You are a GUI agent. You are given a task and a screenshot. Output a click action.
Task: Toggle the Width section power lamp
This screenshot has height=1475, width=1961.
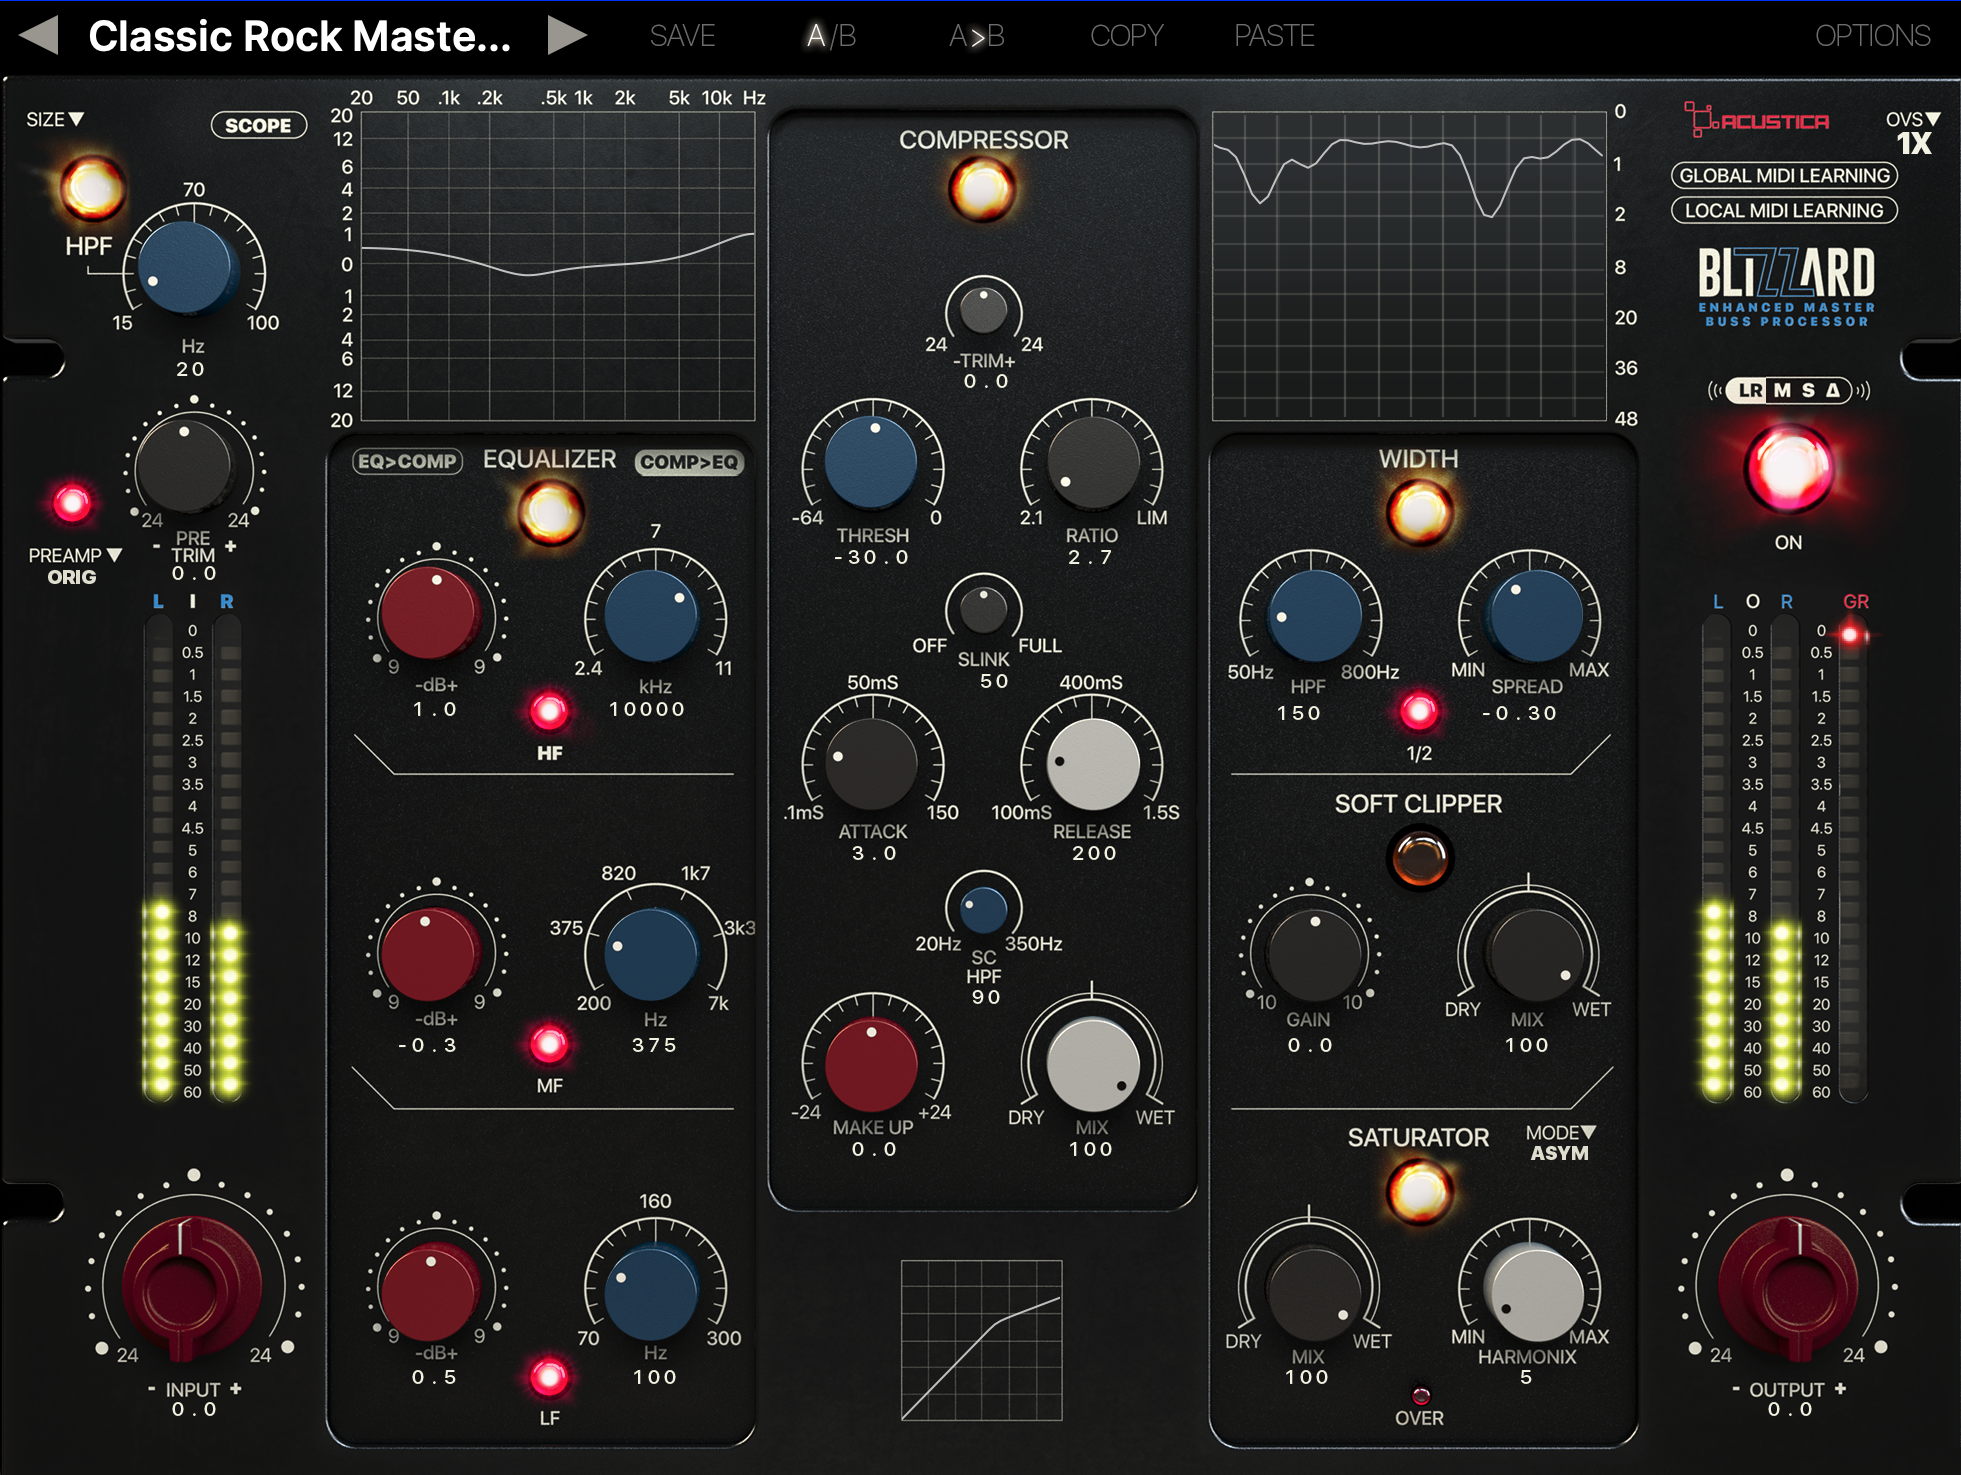pos(1419,512)
